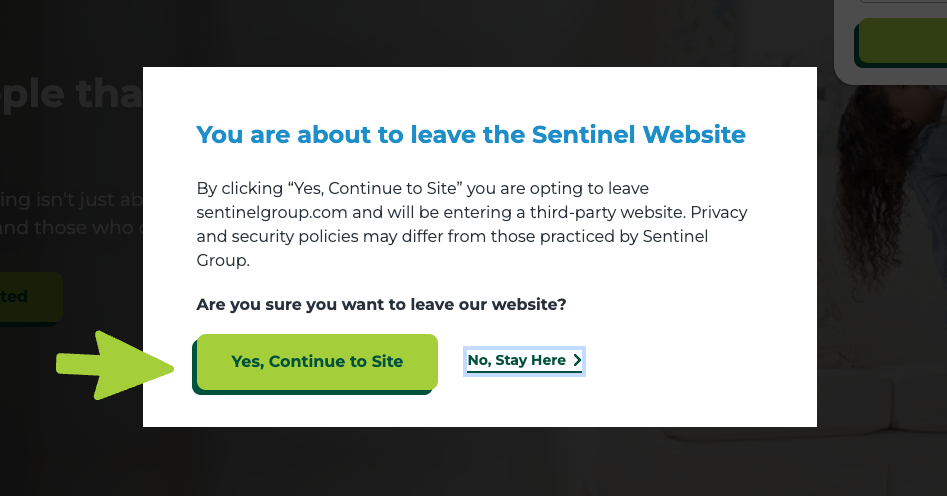
Task: Click the dimmed background headline 'ple tha'
Action: point(71,95)
